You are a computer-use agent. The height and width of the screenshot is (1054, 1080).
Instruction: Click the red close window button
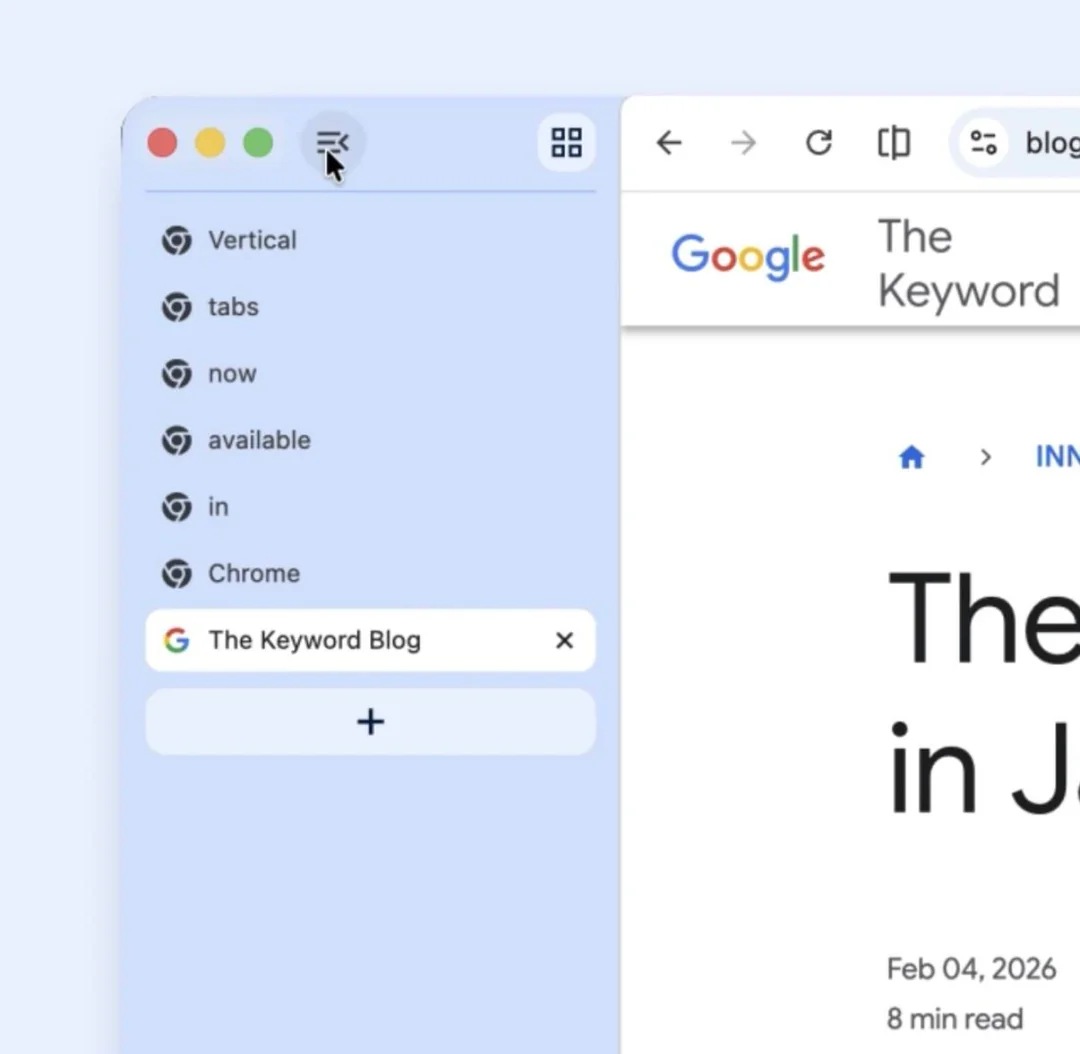[163, 143]
